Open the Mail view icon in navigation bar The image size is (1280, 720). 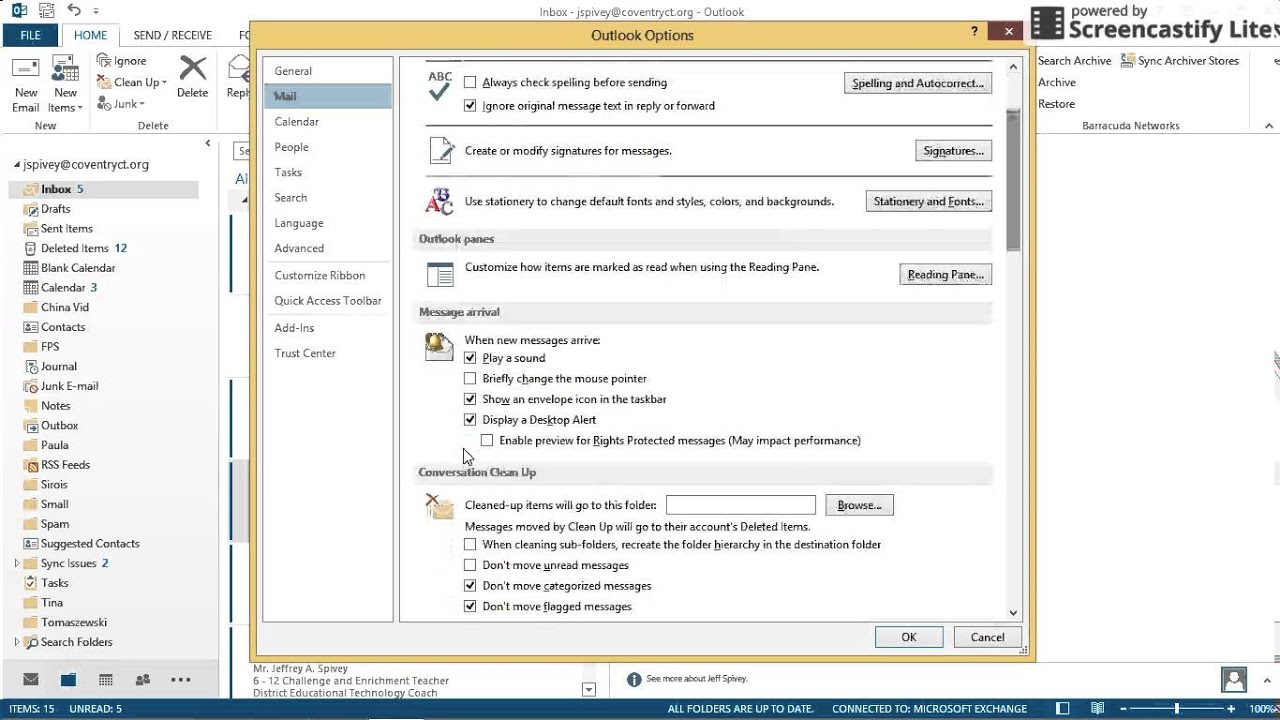[31, 680]
